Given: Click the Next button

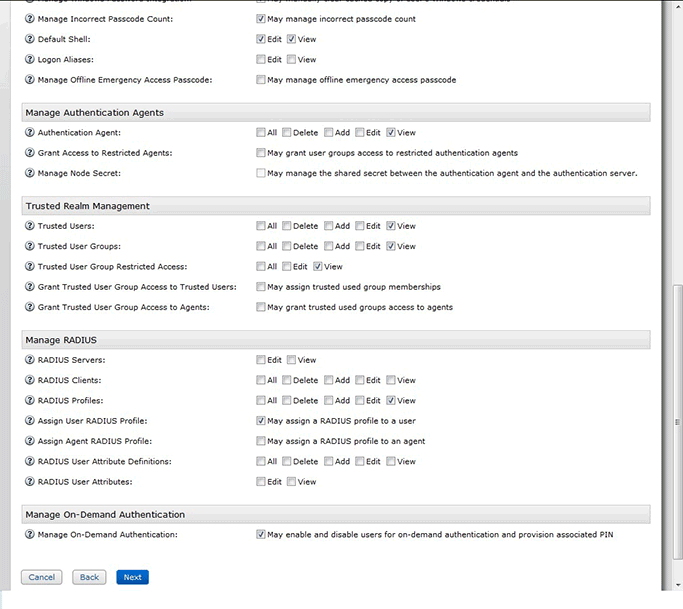Looking at the screenshot, I should 132,577.
